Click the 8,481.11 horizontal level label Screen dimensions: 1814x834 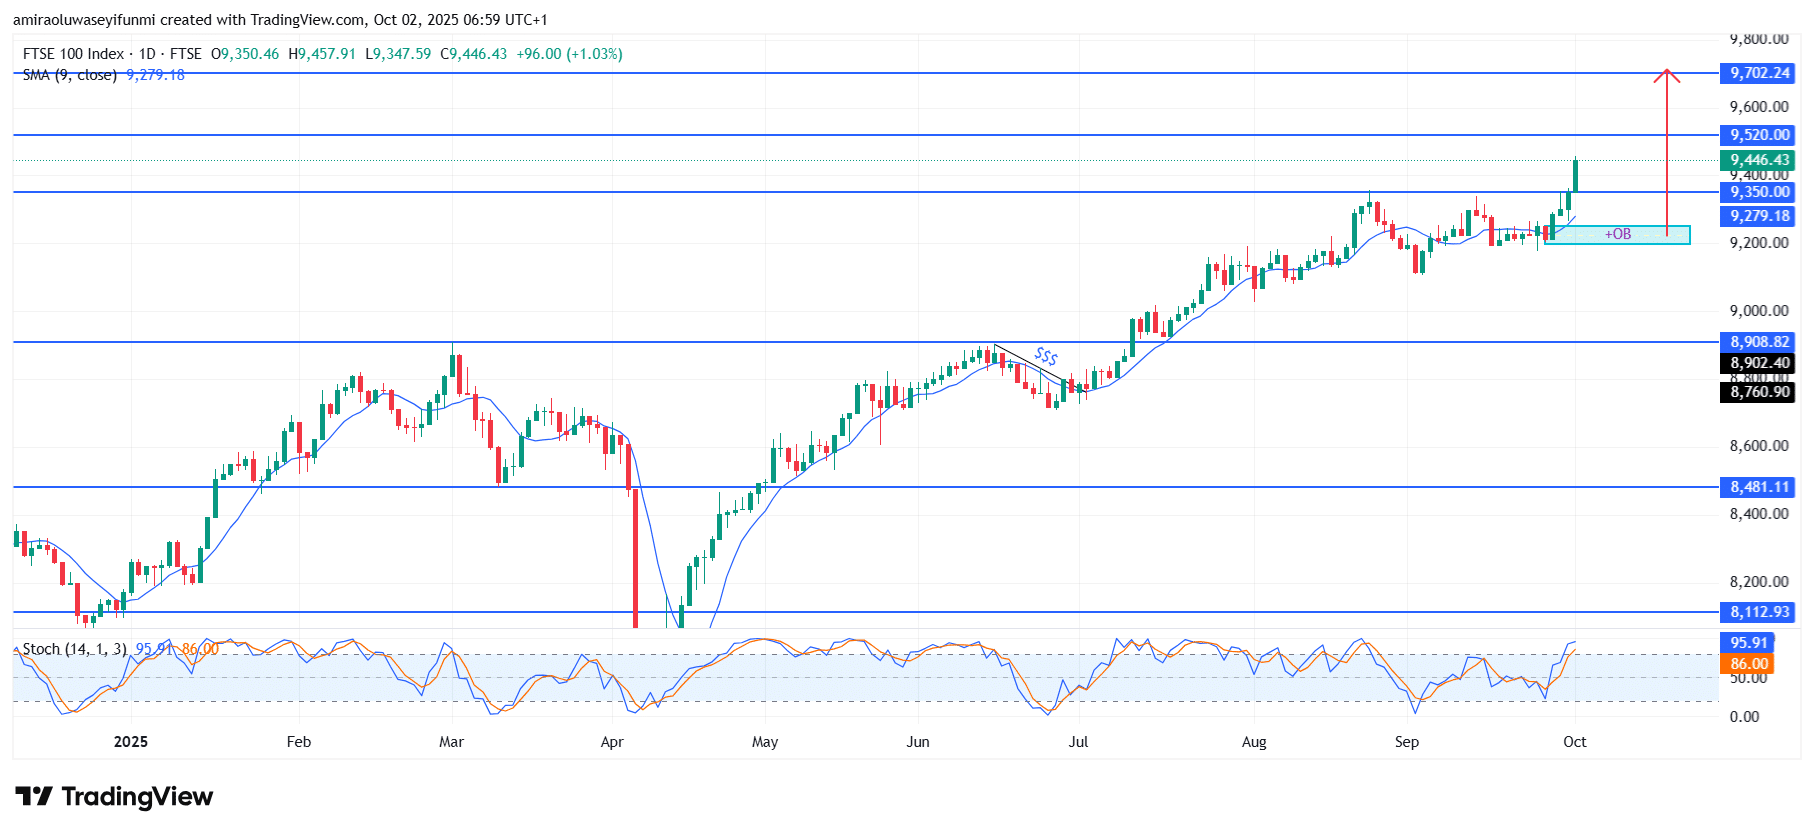click(1759, 487)
